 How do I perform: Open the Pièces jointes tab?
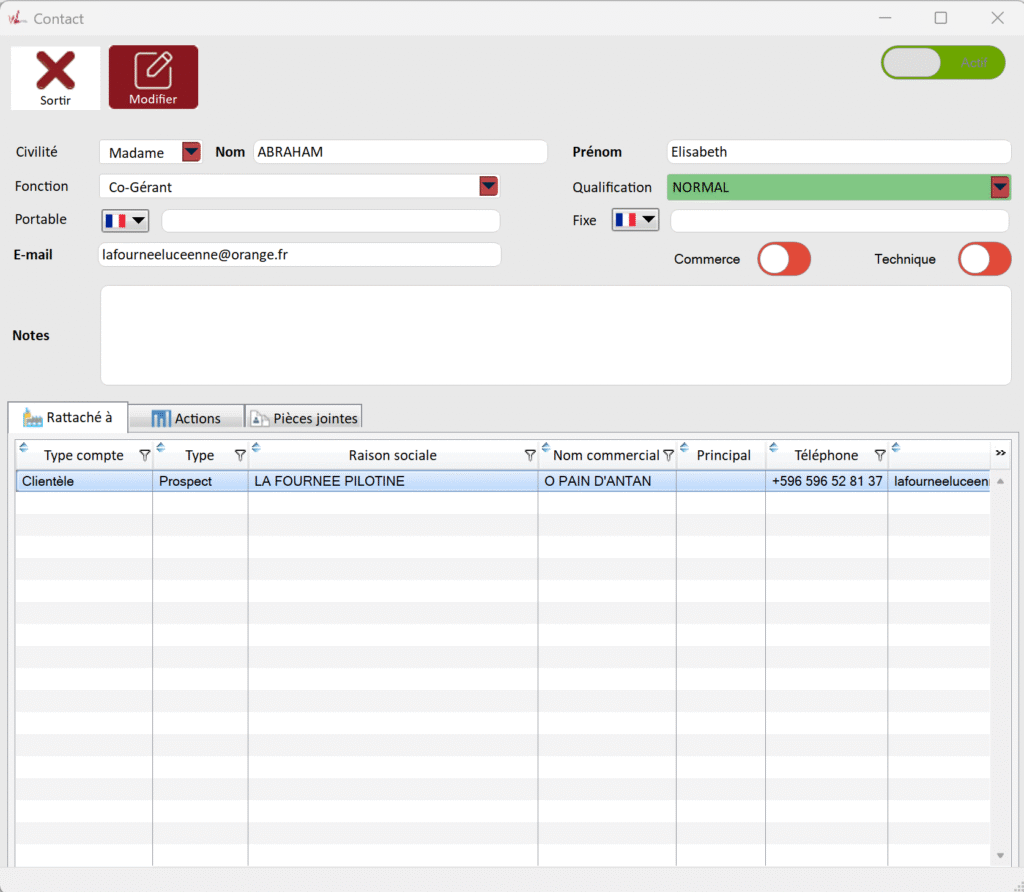[303, 418]
